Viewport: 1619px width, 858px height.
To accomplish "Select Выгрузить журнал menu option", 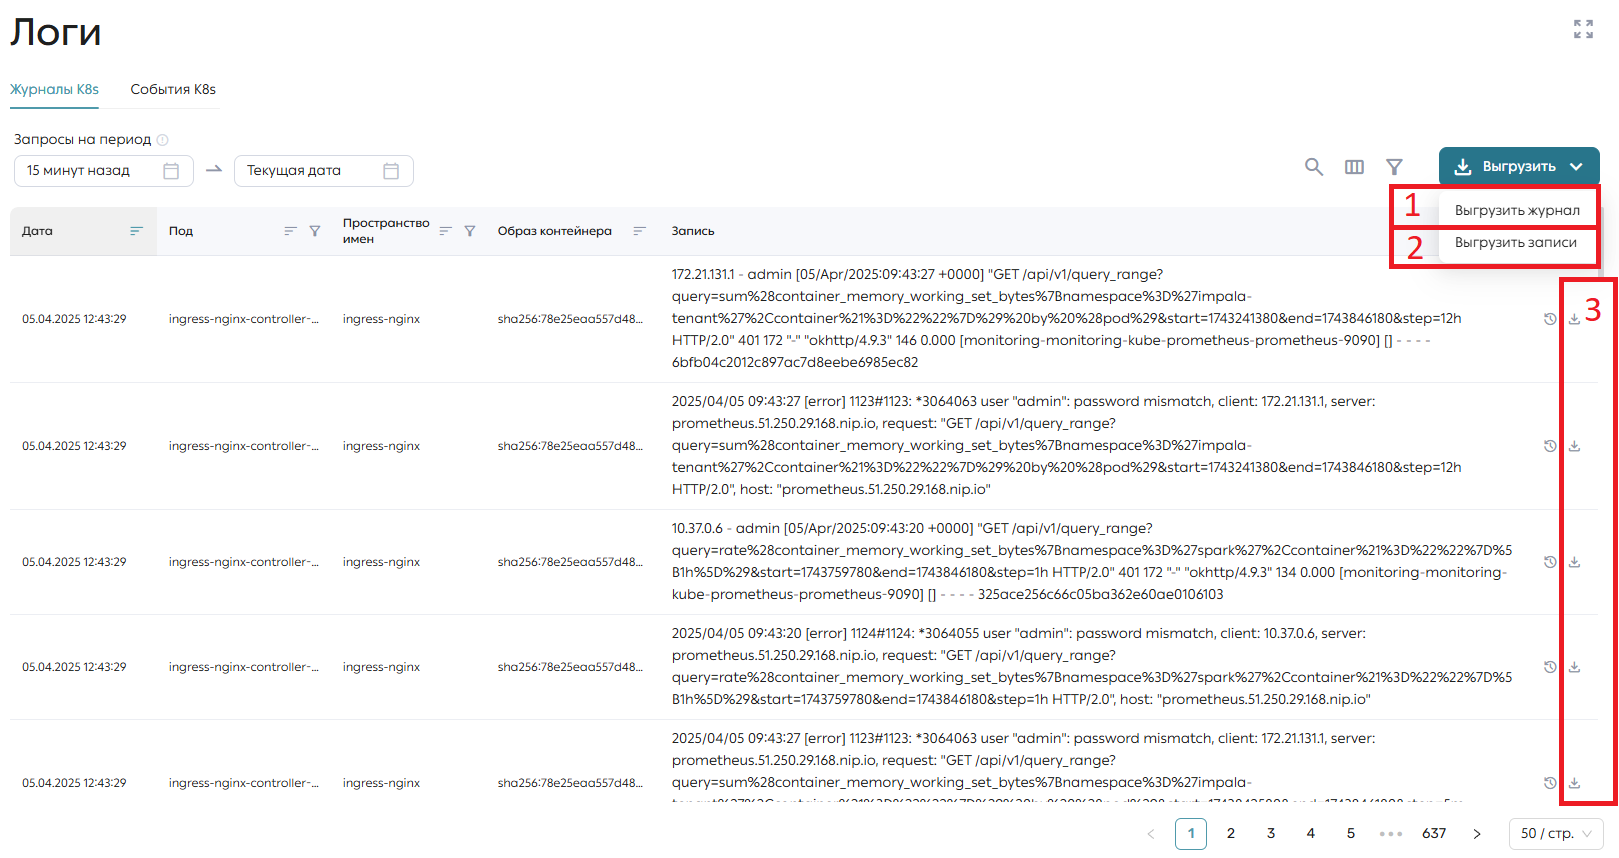I will (1517, 210).
